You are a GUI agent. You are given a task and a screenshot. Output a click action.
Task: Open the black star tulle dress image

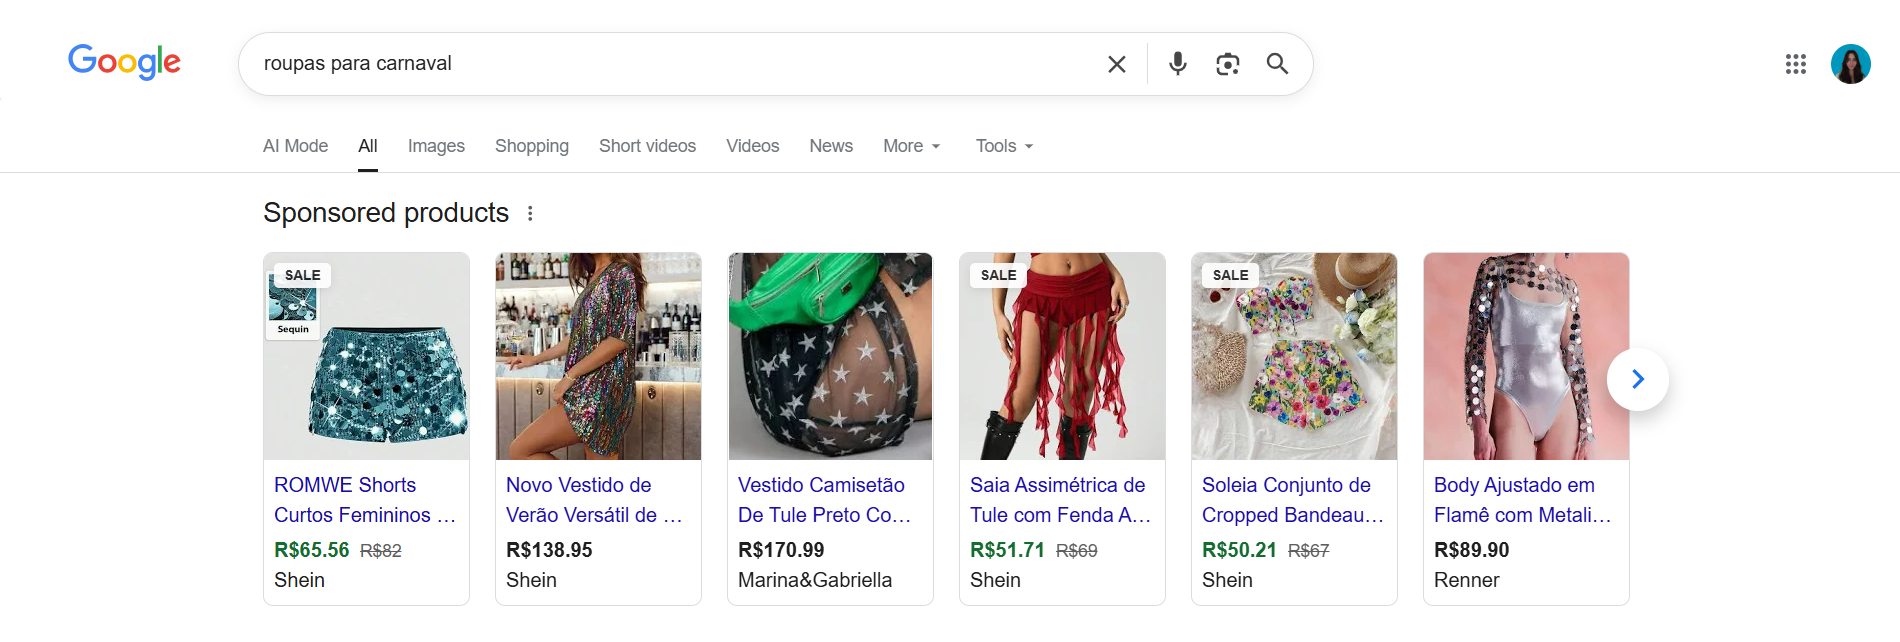click(831, 356)
